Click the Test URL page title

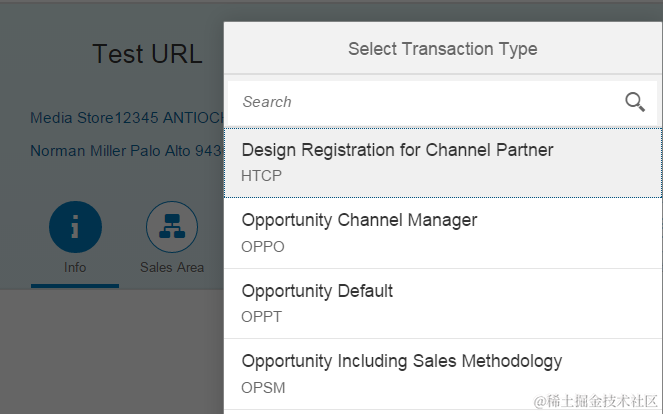[147, 54]
